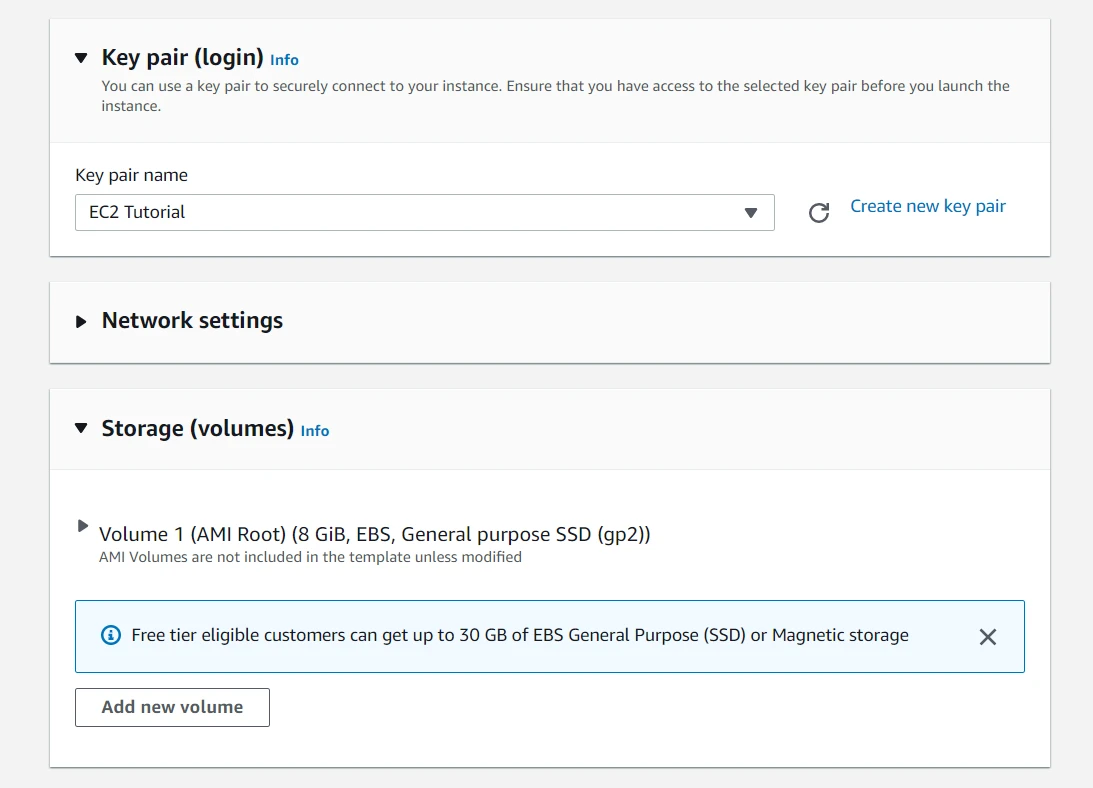Click the refresh key pair list icon

point(819,212)
